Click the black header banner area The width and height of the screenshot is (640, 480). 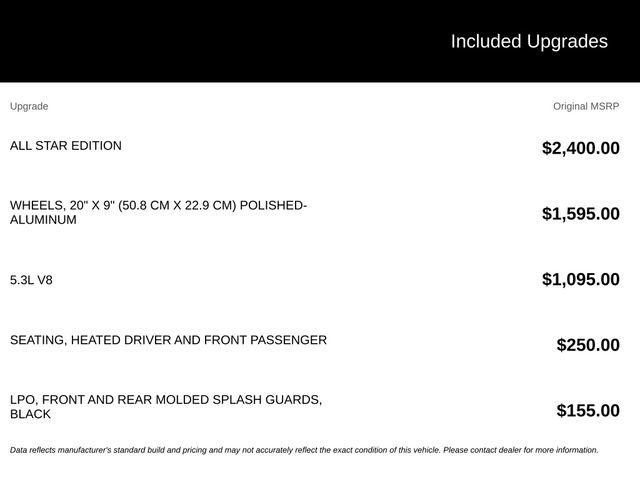pos(320,41)
